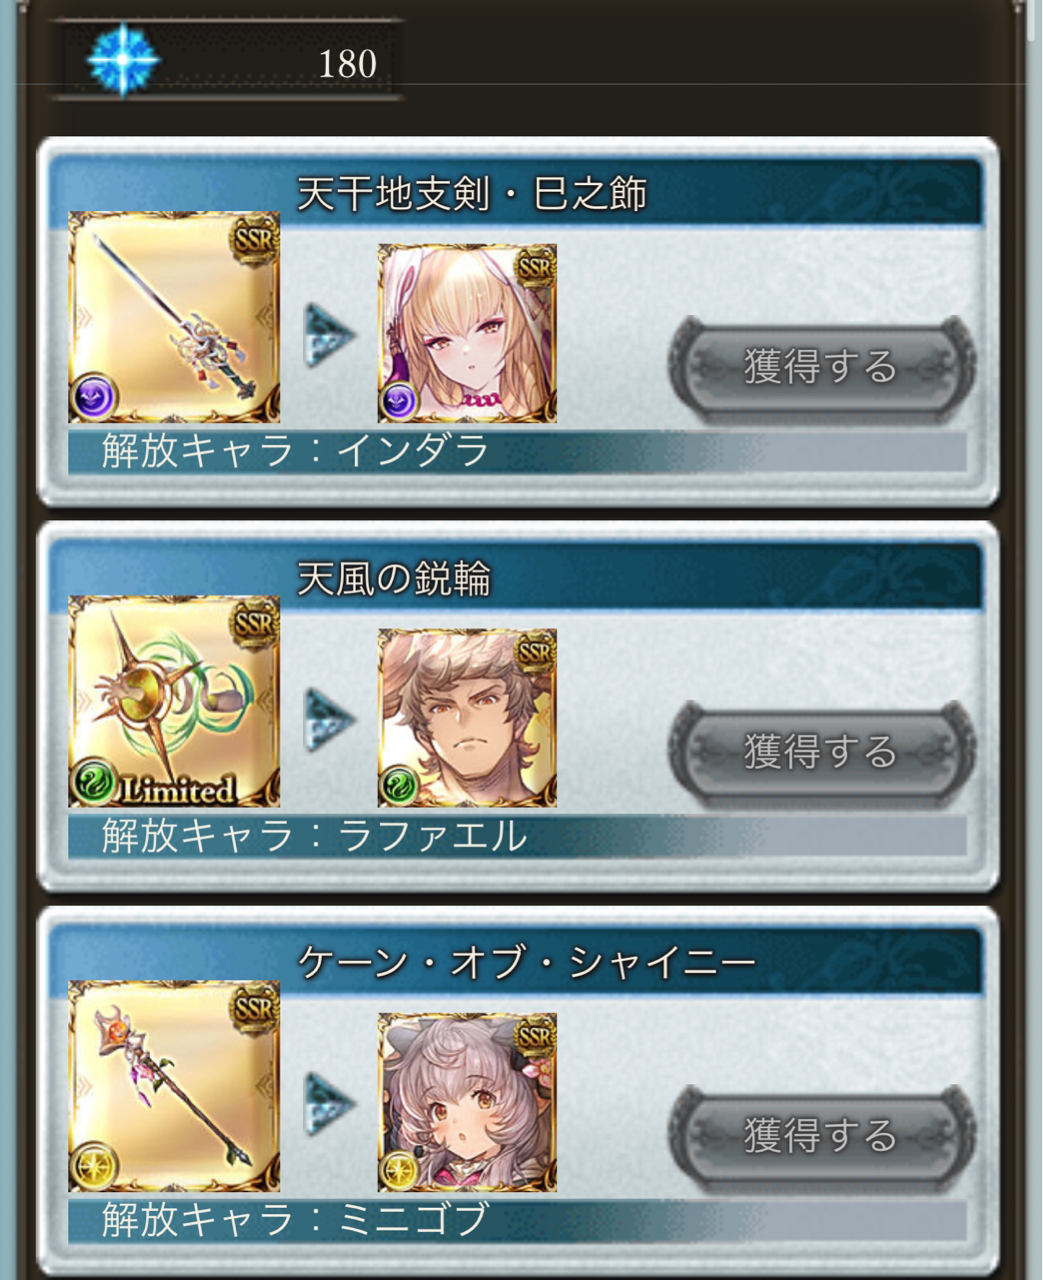Tap the blue crystal currency icon
1043x1280 pixels.
[123, 60]
